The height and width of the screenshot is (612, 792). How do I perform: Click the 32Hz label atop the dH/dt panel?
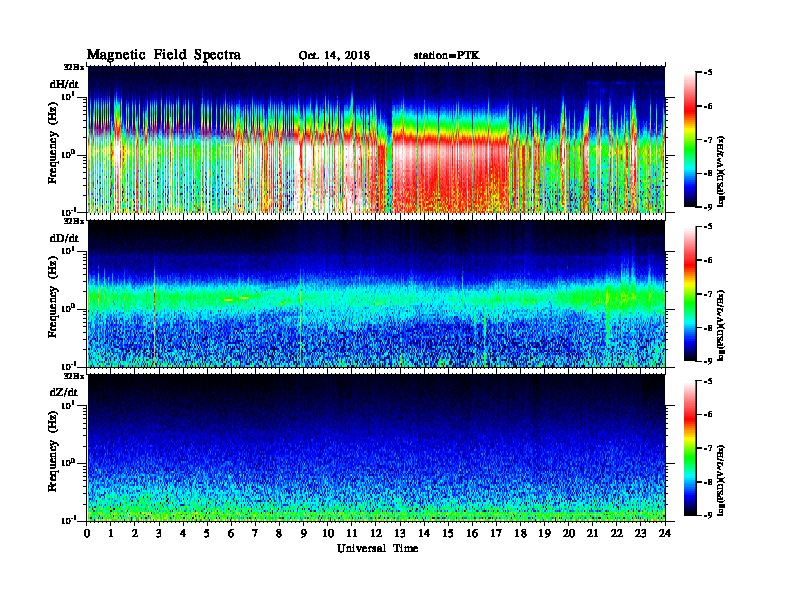click(x=73, y=67)
